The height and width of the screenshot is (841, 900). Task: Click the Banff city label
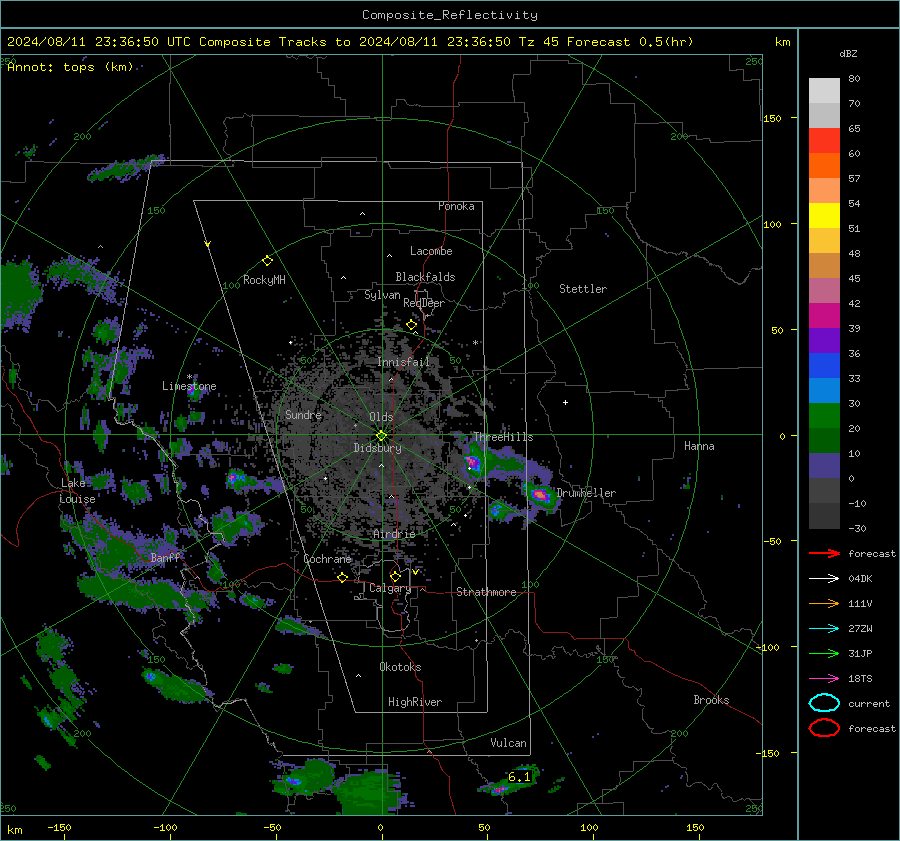[x=165, y=558]
